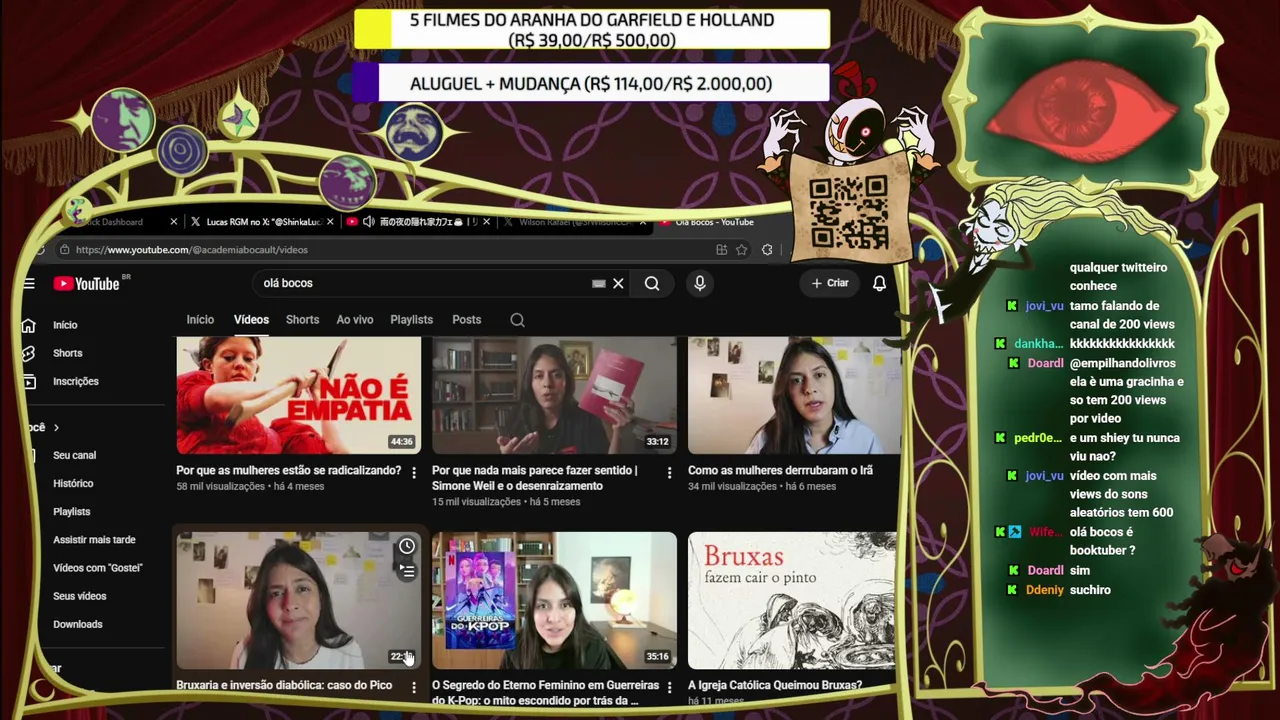Screen dimensions: 1280x720
Task: Play the 33:12 Simone Weil video thumbnail
Action: 554,395
